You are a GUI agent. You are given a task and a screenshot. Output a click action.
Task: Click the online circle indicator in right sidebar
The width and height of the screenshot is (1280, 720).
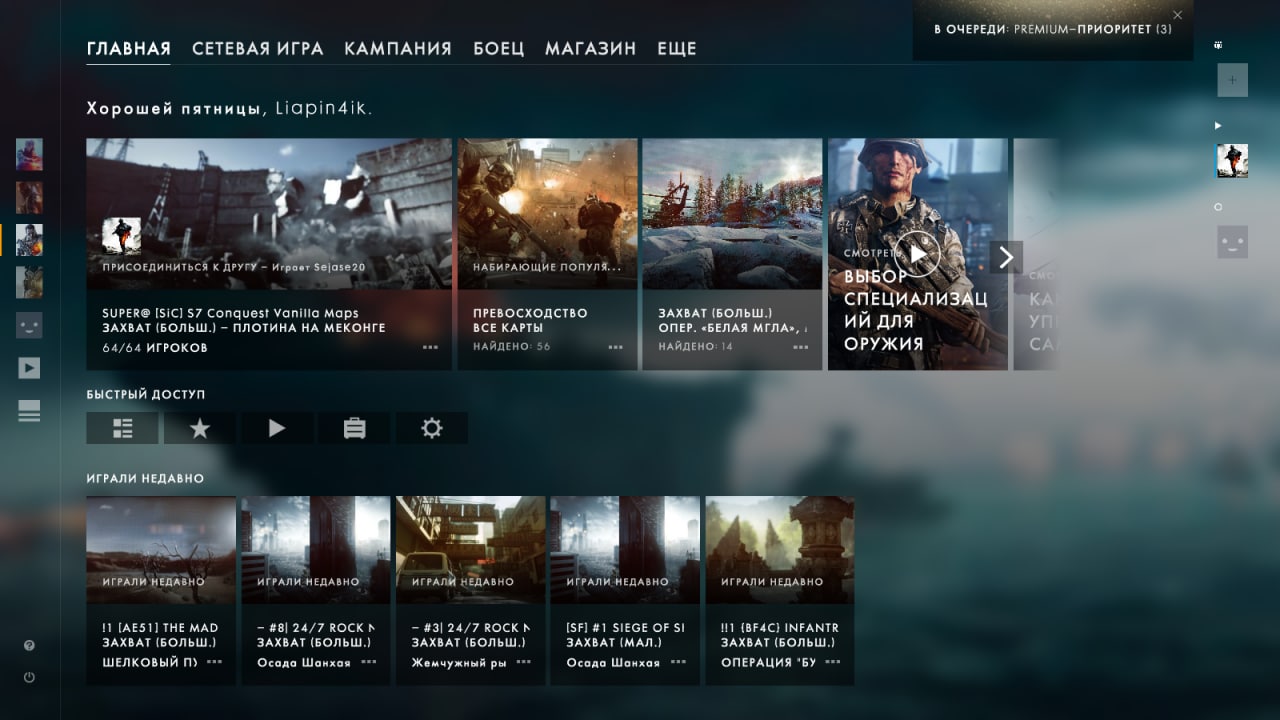[x=1218, y=207]
